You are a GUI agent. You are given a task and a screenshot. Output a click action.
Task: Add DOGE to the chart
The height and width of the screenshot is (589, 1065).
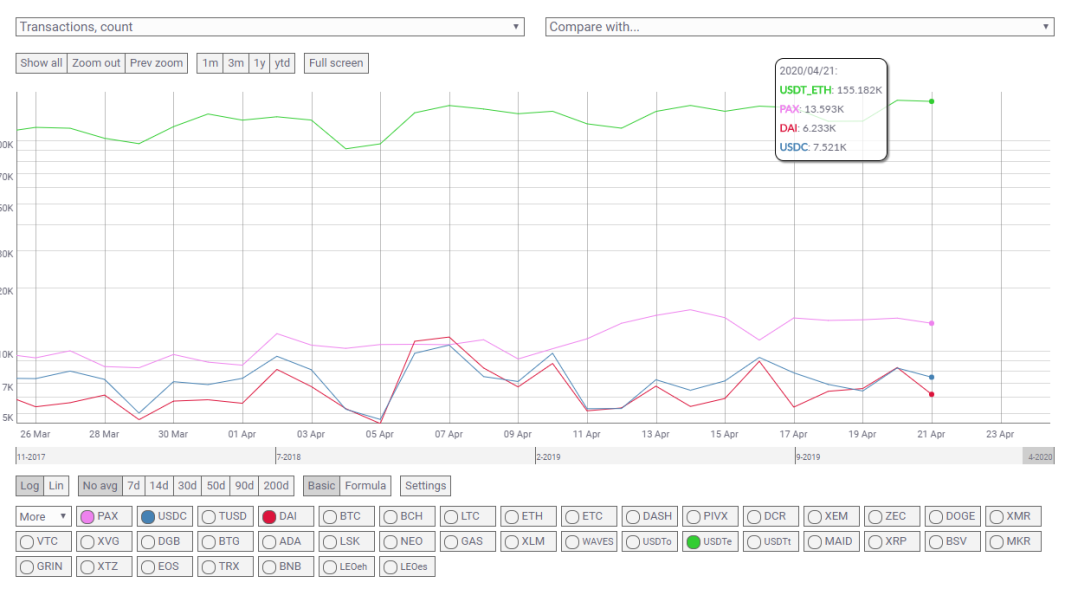952,516
